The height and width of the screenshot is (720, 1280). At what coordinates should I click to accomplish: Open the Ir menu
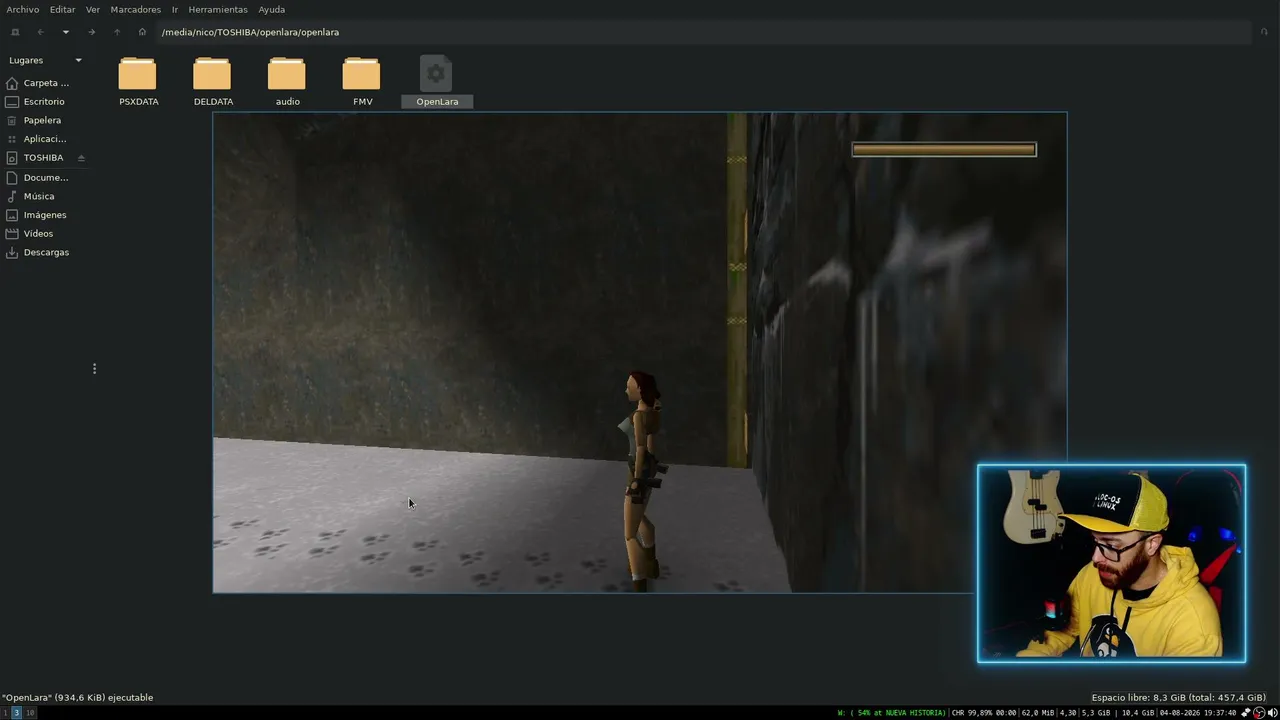tap(174, 9)
